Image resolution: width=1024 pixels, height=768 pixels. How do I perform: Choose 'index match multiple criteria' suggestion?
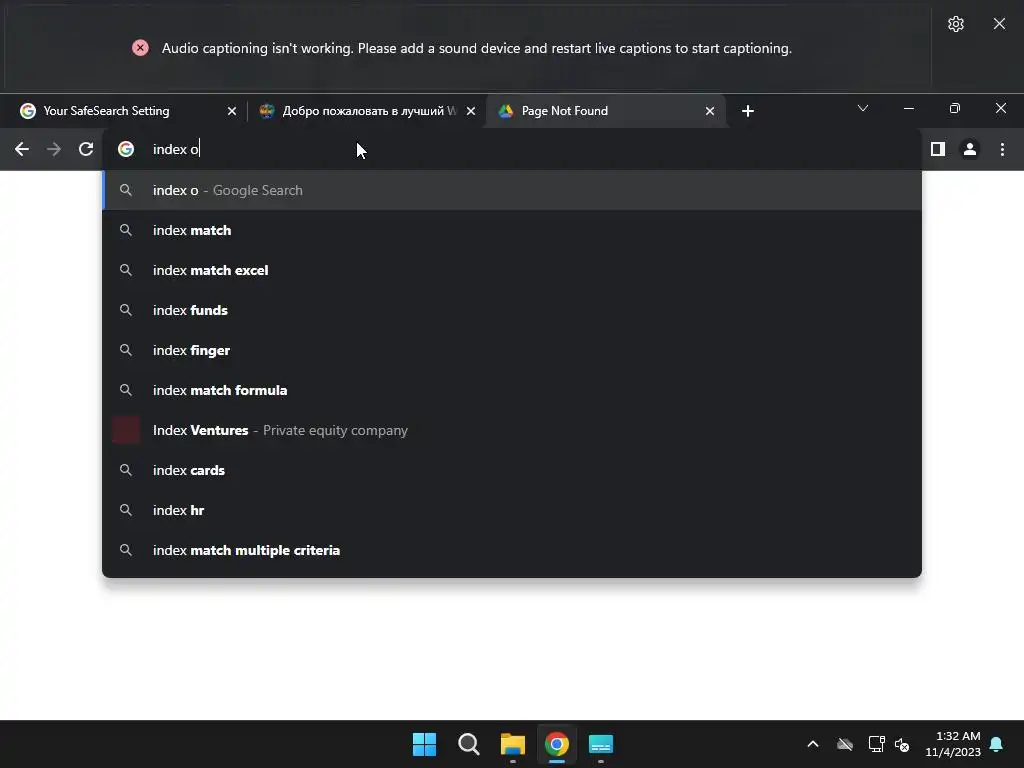click(x=512, y=550)
